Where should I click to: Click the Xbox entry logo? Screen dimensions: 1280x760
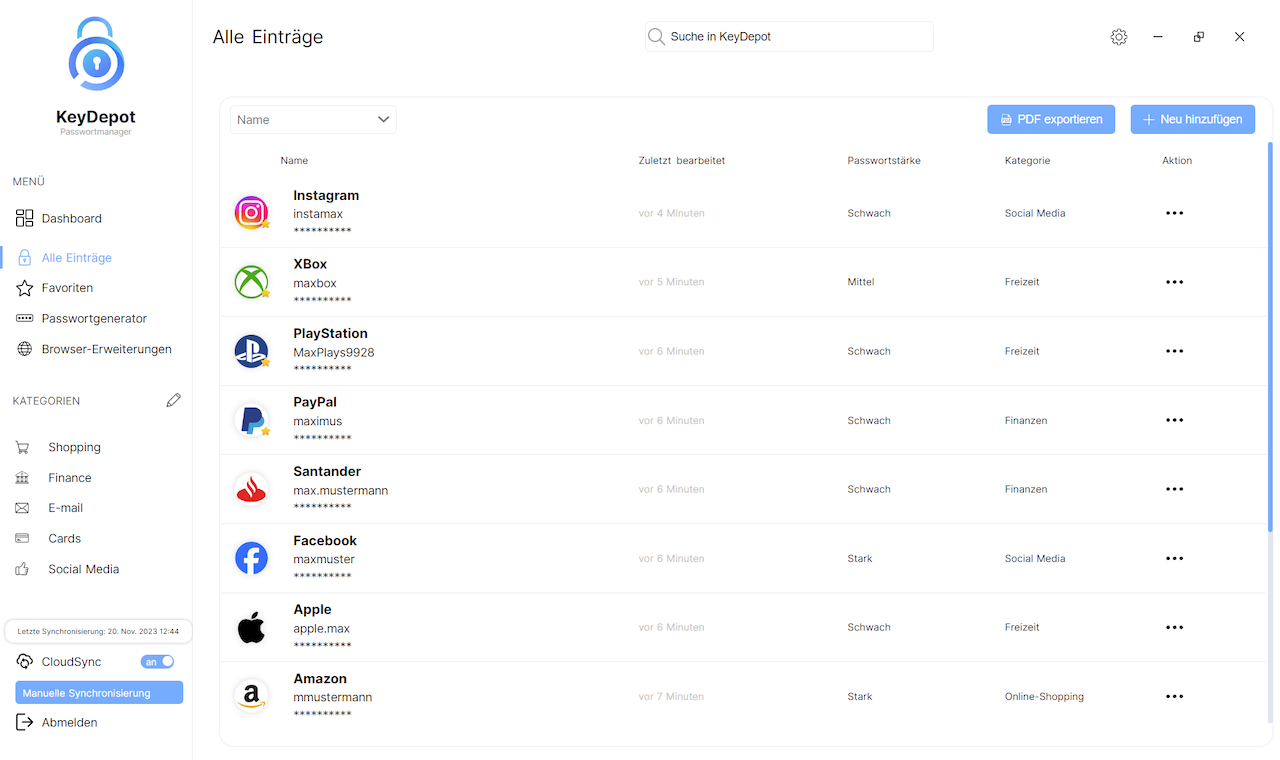tap(251, 282)
